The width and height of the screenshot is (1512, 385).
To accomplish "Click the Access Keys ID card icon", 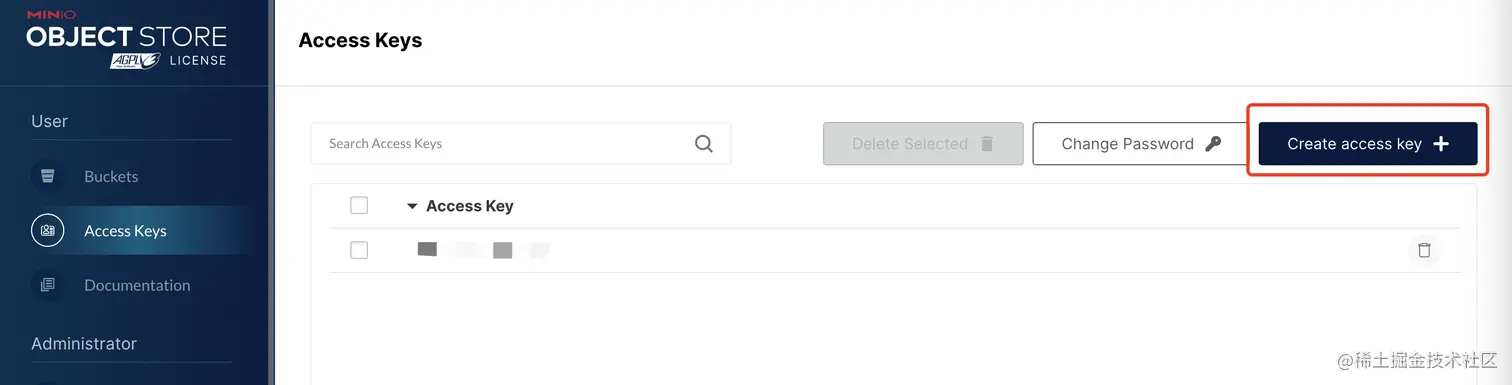I will coord(47,231).
